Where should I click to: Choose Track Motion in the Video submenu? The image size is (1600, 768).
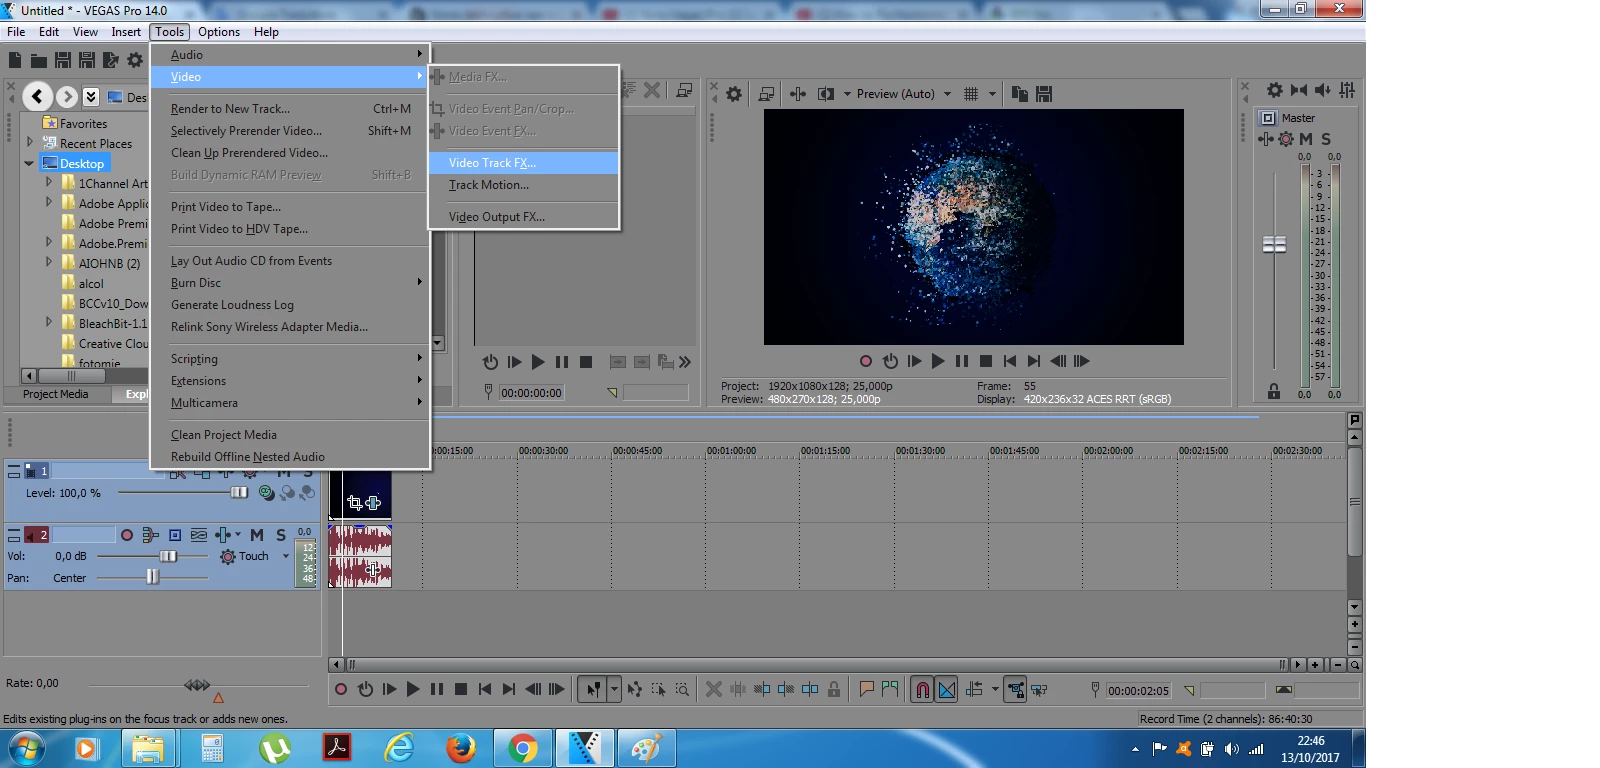(x=524, y=185)
